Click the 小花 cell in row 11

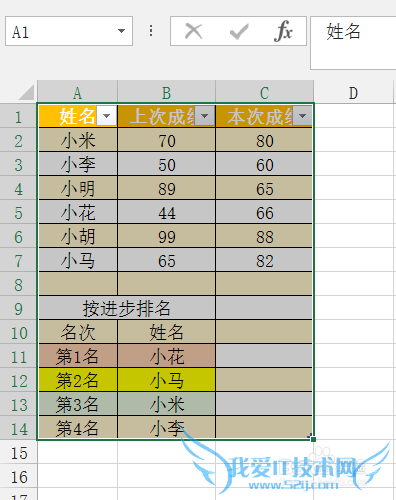(167, 356)
